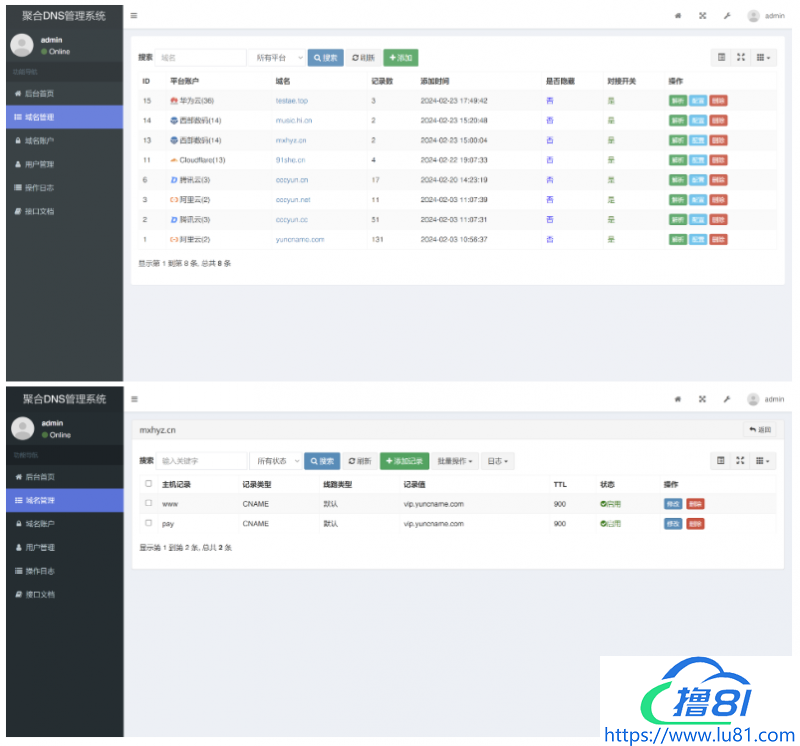The image size is (800, 746).
Task: Click the 返回 back arrow button
Action: [x=760, y=429]
